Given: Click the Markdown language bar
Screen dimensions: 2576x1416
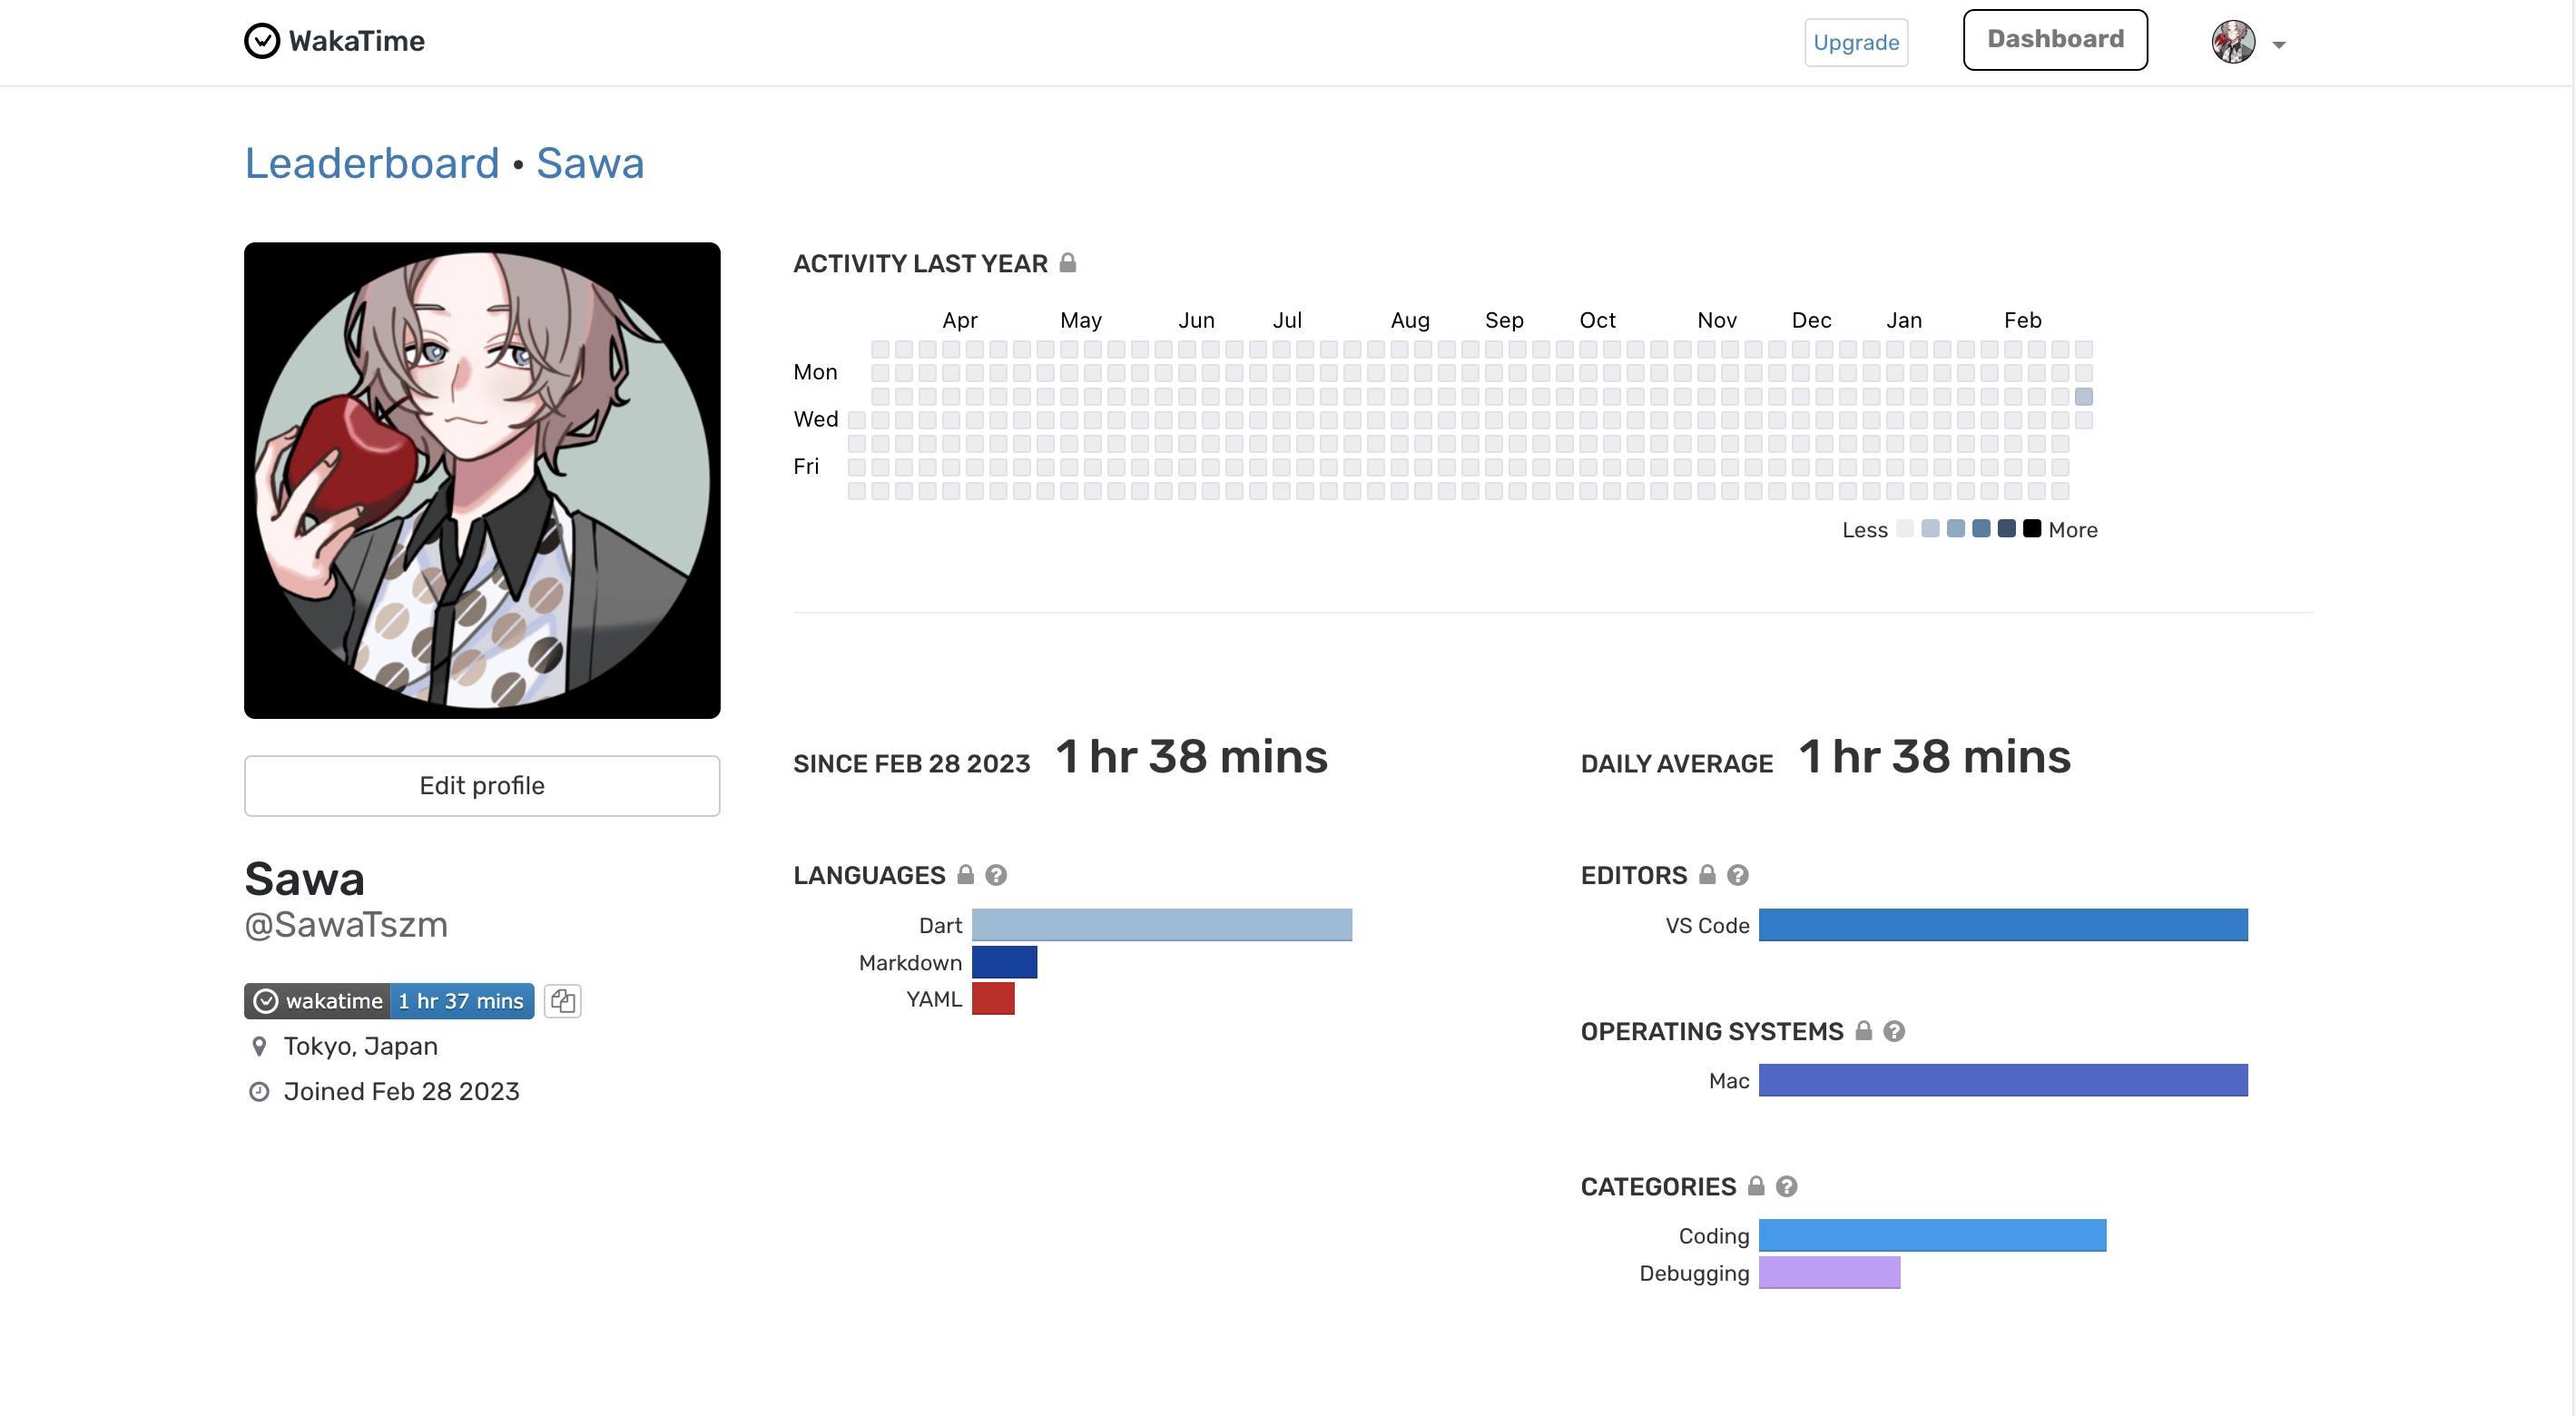Looking at the screenshot, I should point(1005,962).
